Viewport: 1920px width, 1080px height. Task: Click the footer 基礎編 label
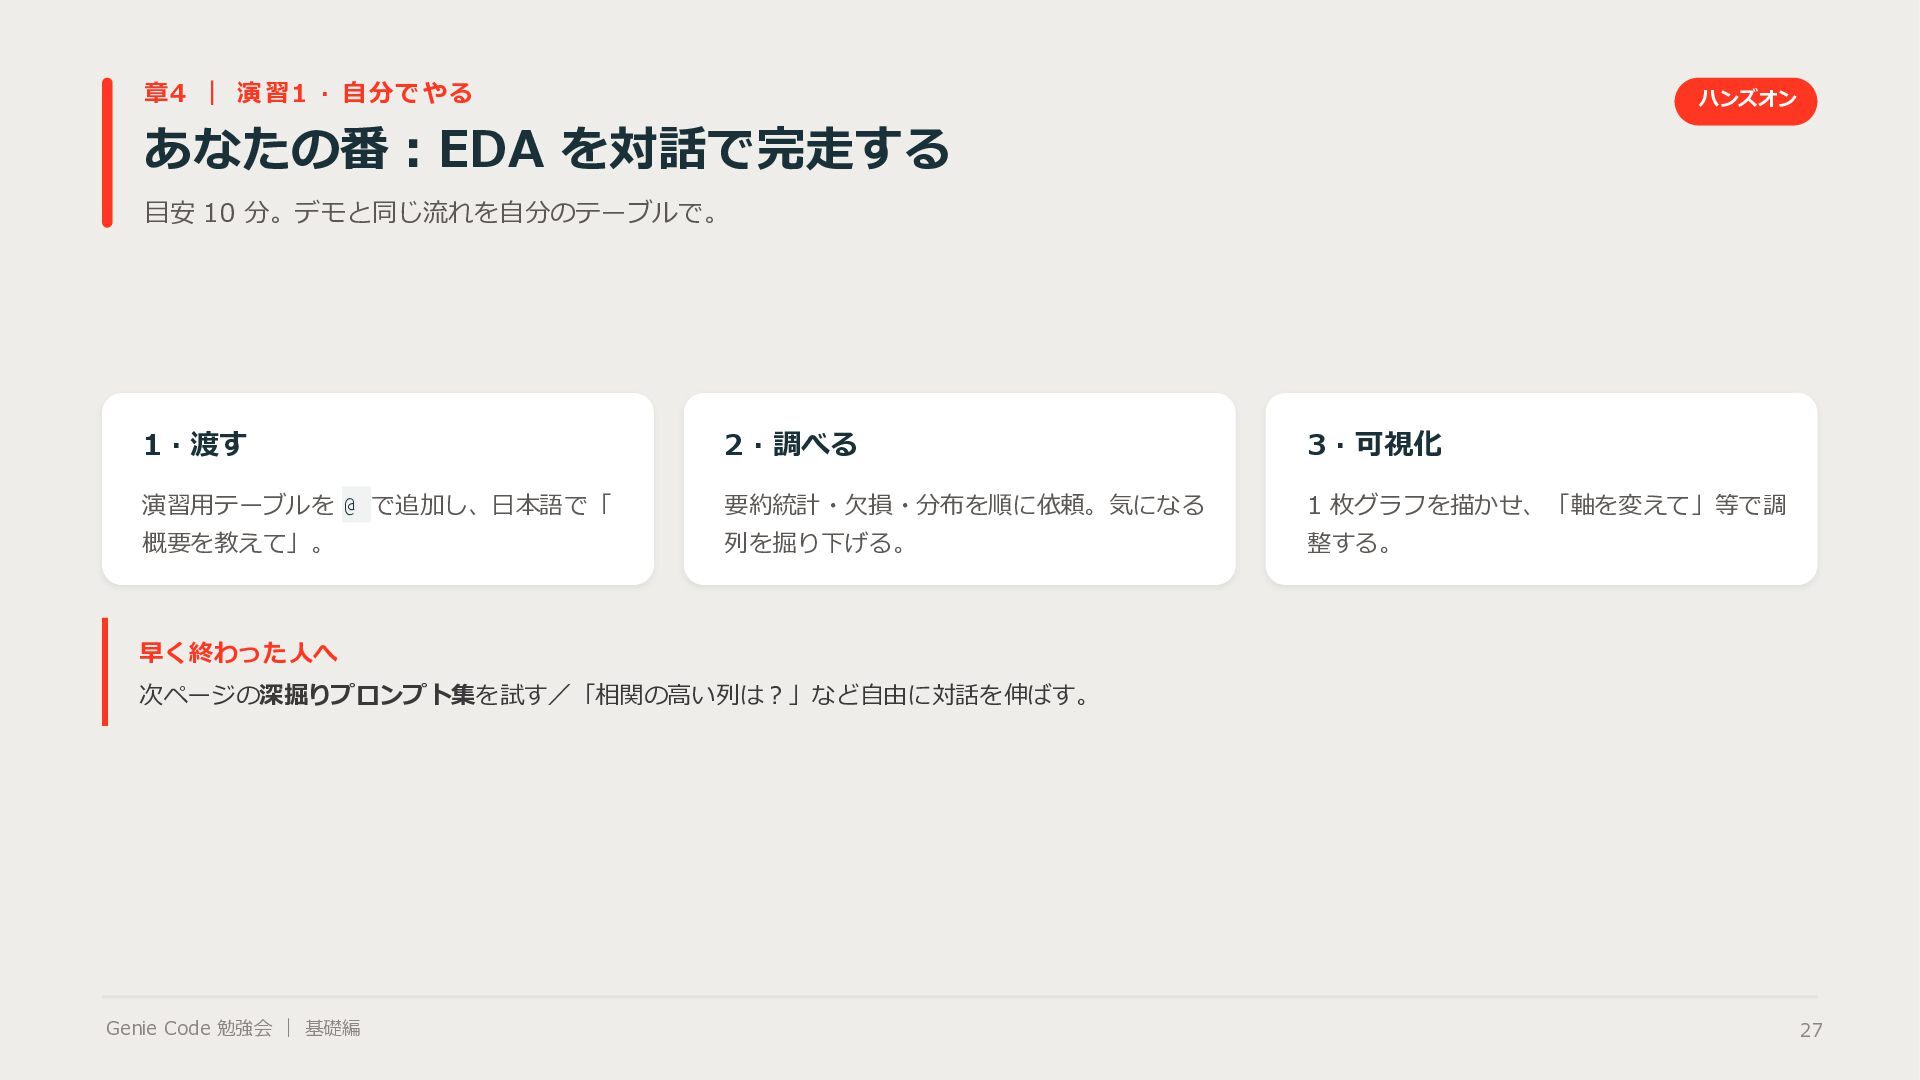click(x=332, y=1028)
